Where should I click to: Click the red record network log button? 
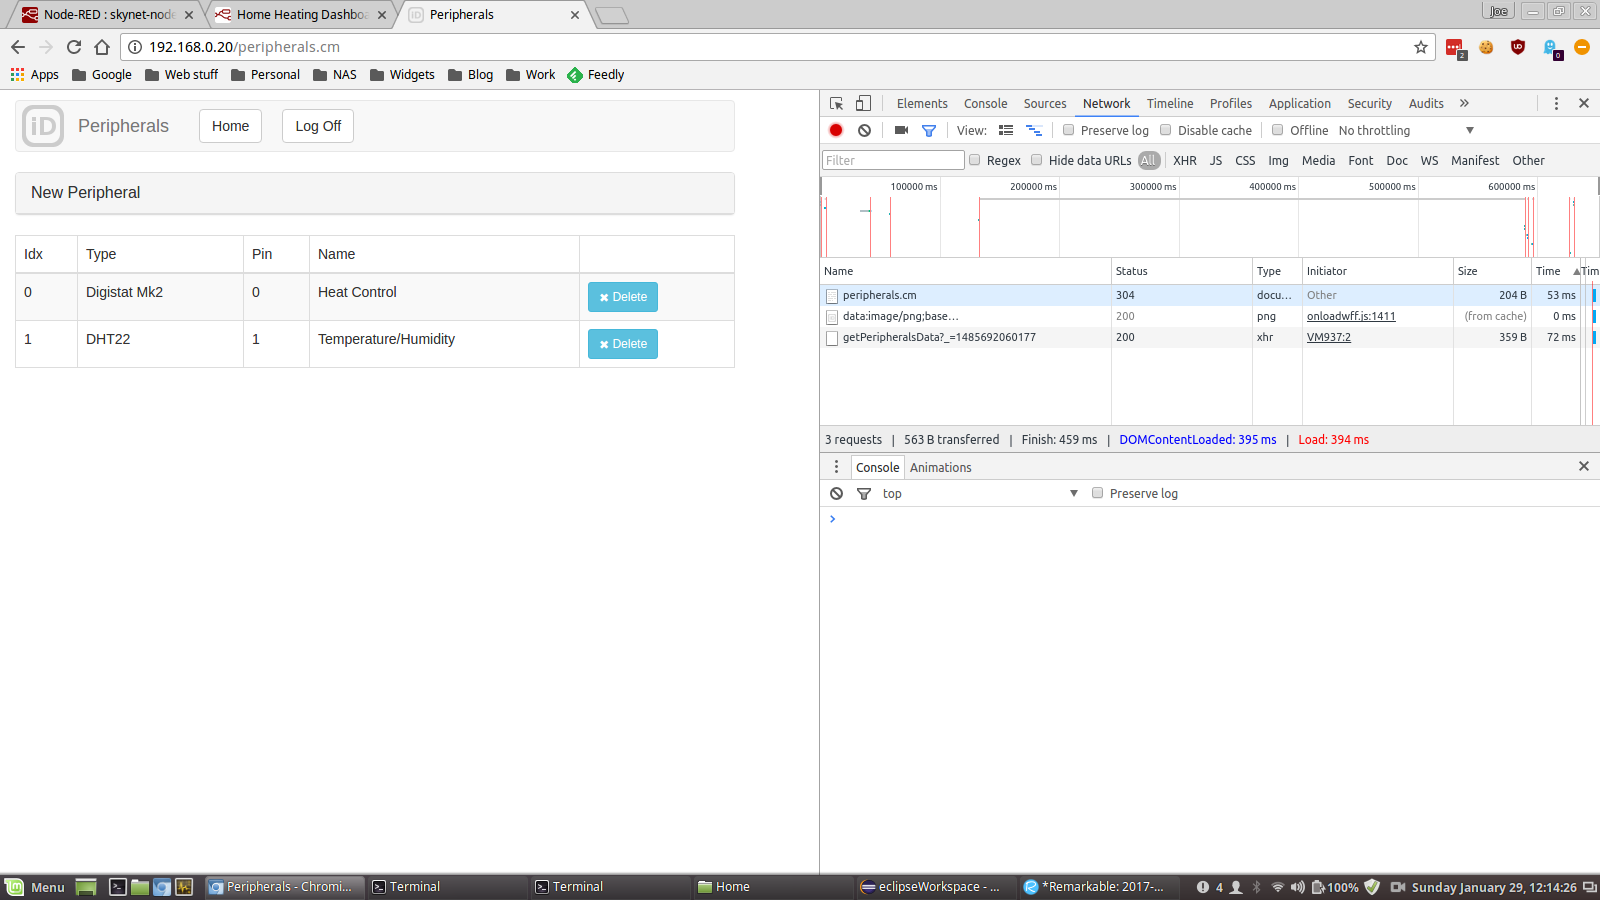tap(836, 130)
